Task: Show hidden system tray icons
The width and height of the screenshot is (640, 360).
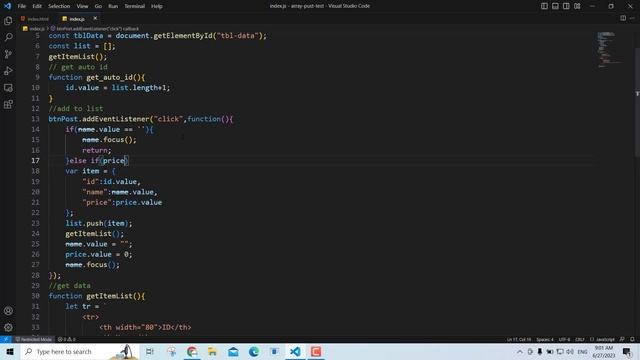Action: click(520, 351)
